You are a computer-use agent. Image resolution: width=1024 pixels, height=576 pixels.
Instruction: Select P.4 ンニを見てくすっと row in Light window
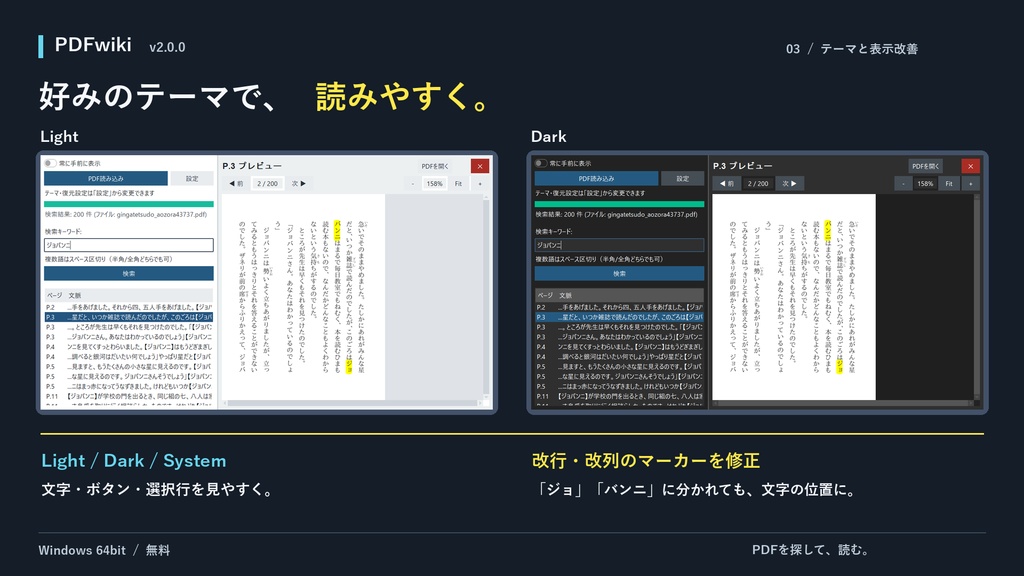pos(129,347)
